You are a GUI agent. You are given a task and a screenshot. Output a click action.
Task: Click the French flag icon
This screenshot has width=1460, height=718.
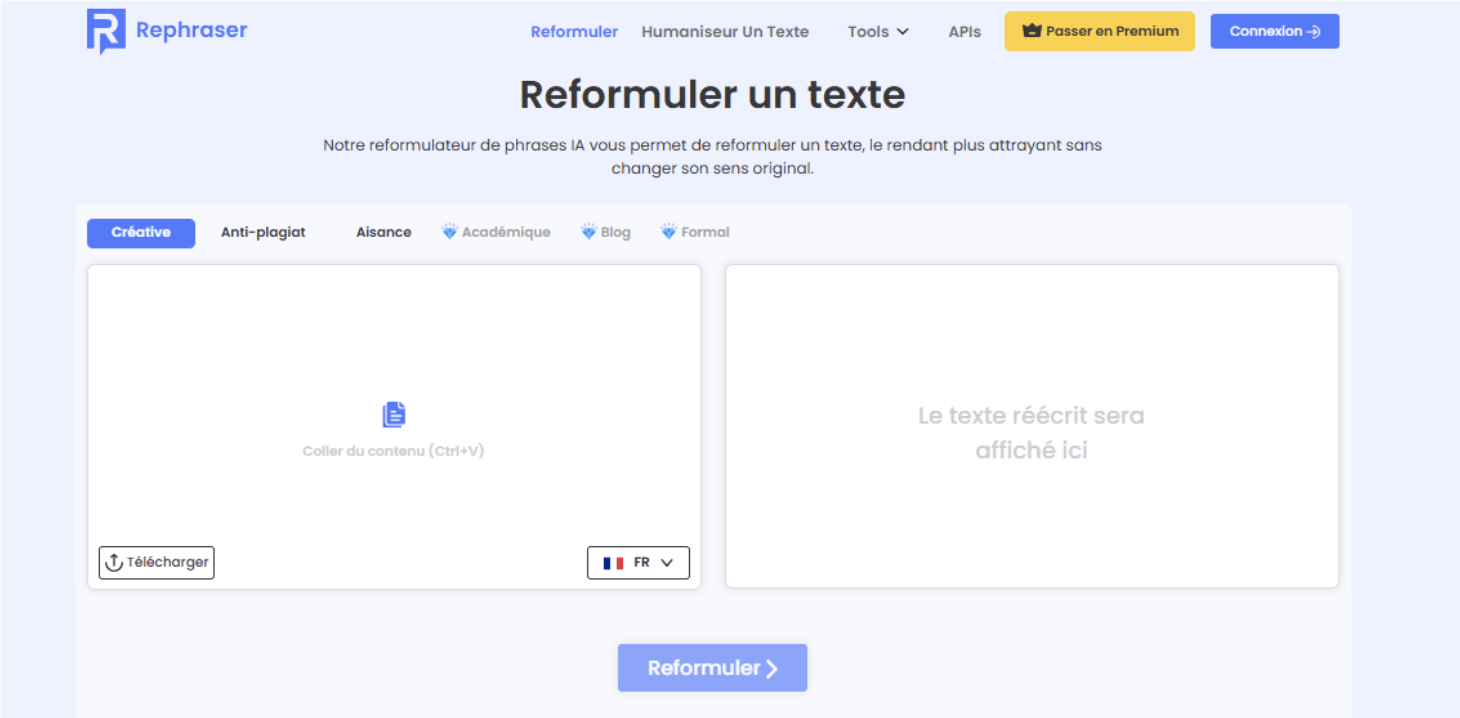(x=613, y=563)
